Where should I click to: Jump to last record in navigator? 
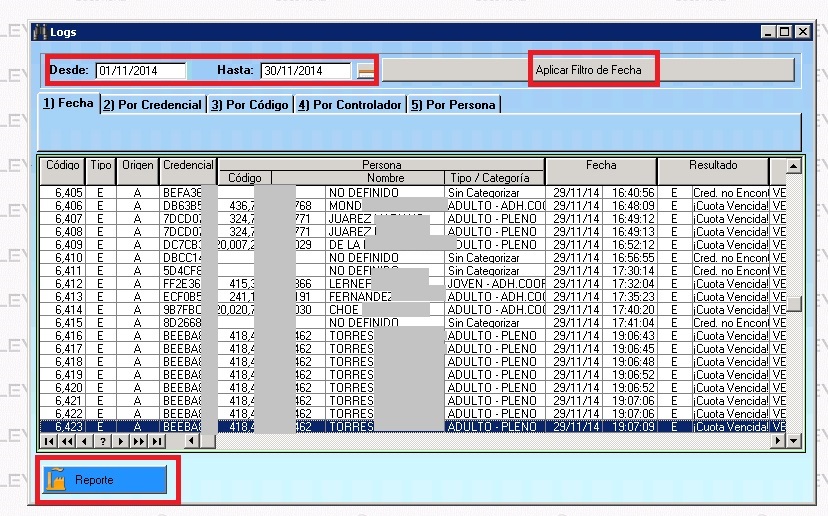(x=156, y=441)
